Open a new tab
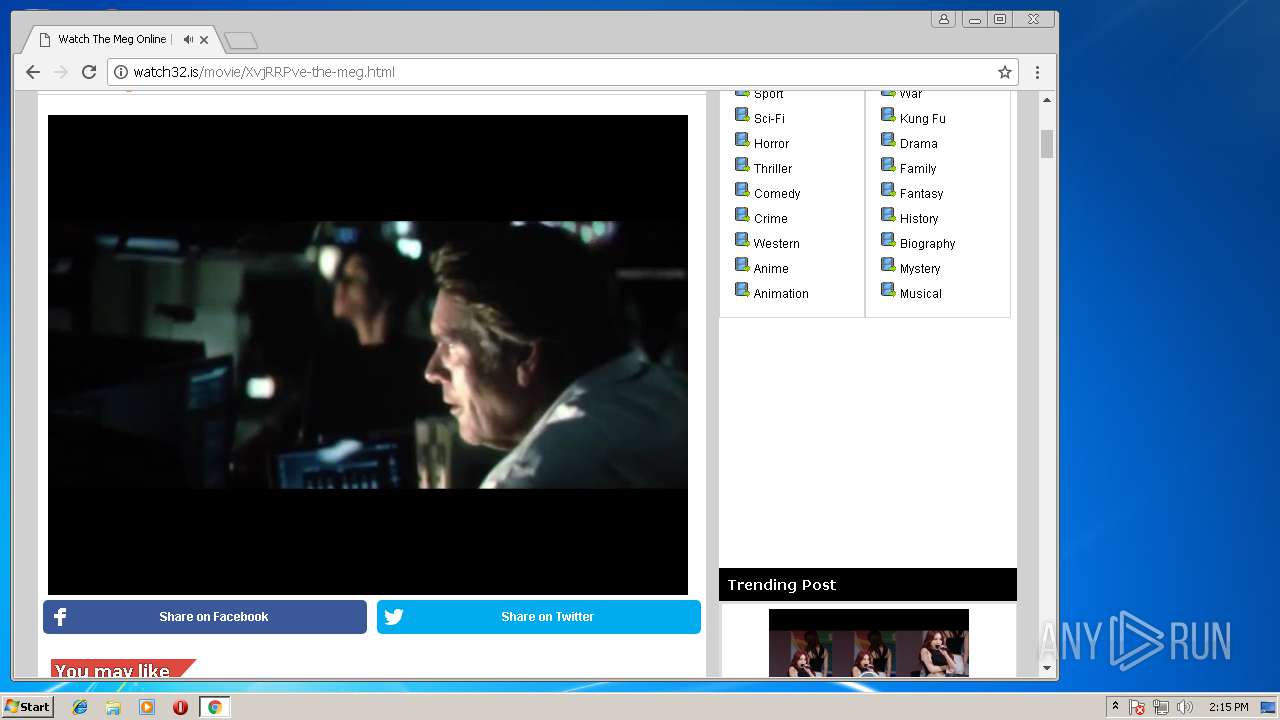 (241, 41)
